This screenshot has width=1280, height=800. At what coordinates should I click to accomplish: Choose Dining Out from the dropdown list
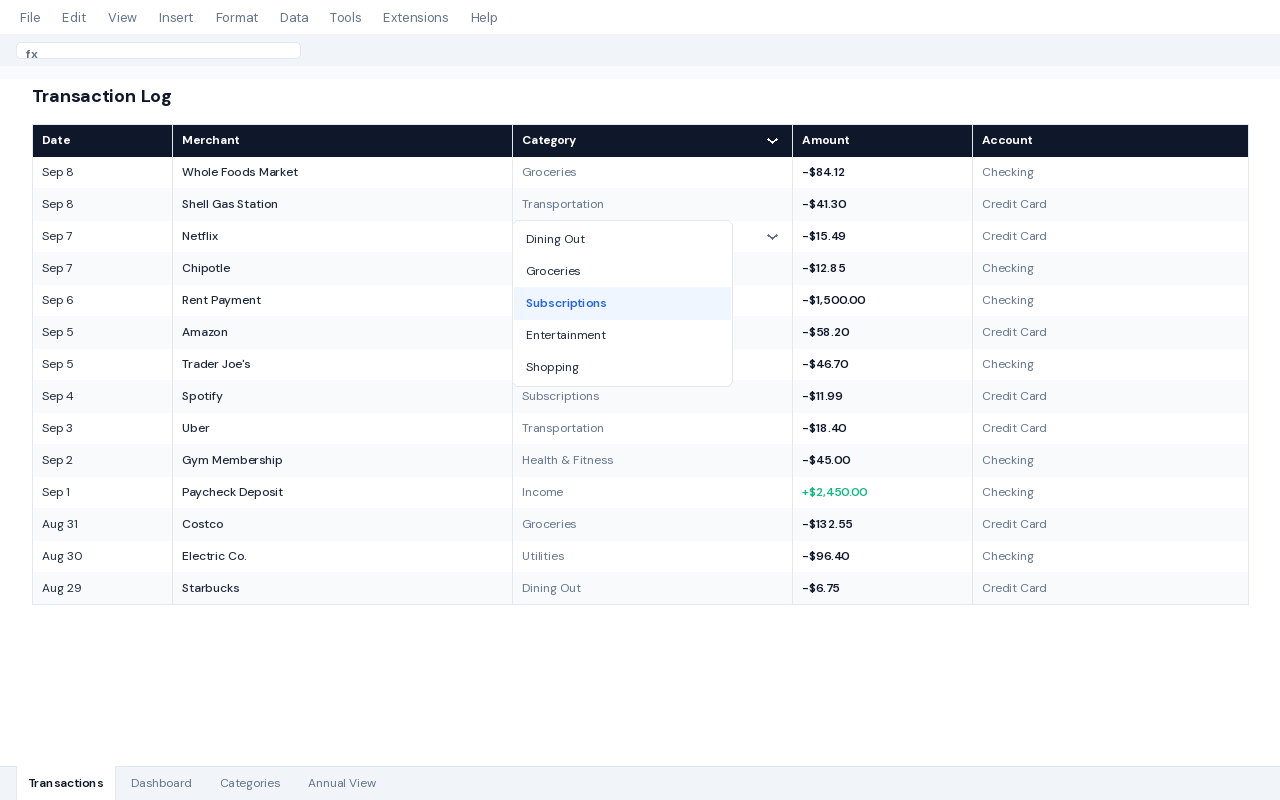(x=622, y=239)
